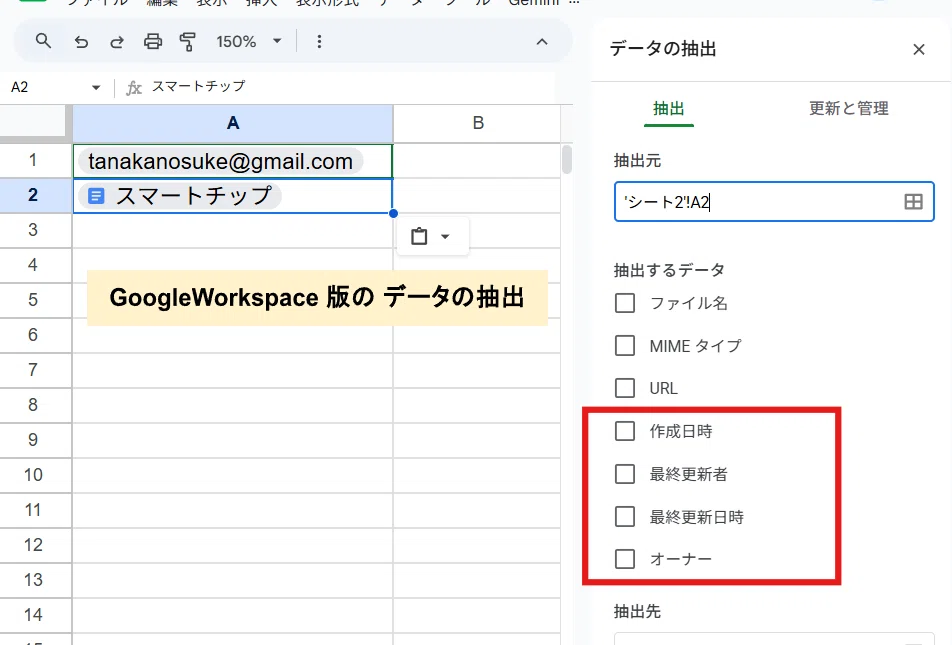Redo the last action
This screenshot has height=645, width=952.
(x=117, y=41)
